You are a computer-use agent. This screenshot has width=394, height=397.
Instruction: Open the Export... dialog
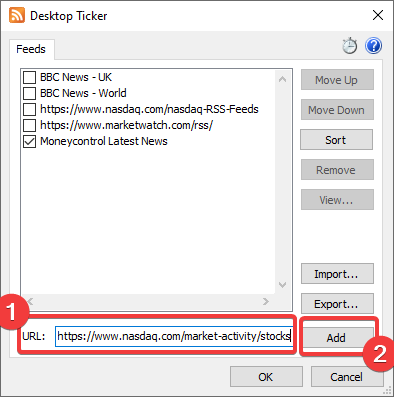pyautogui.click(x=337, y=304)
